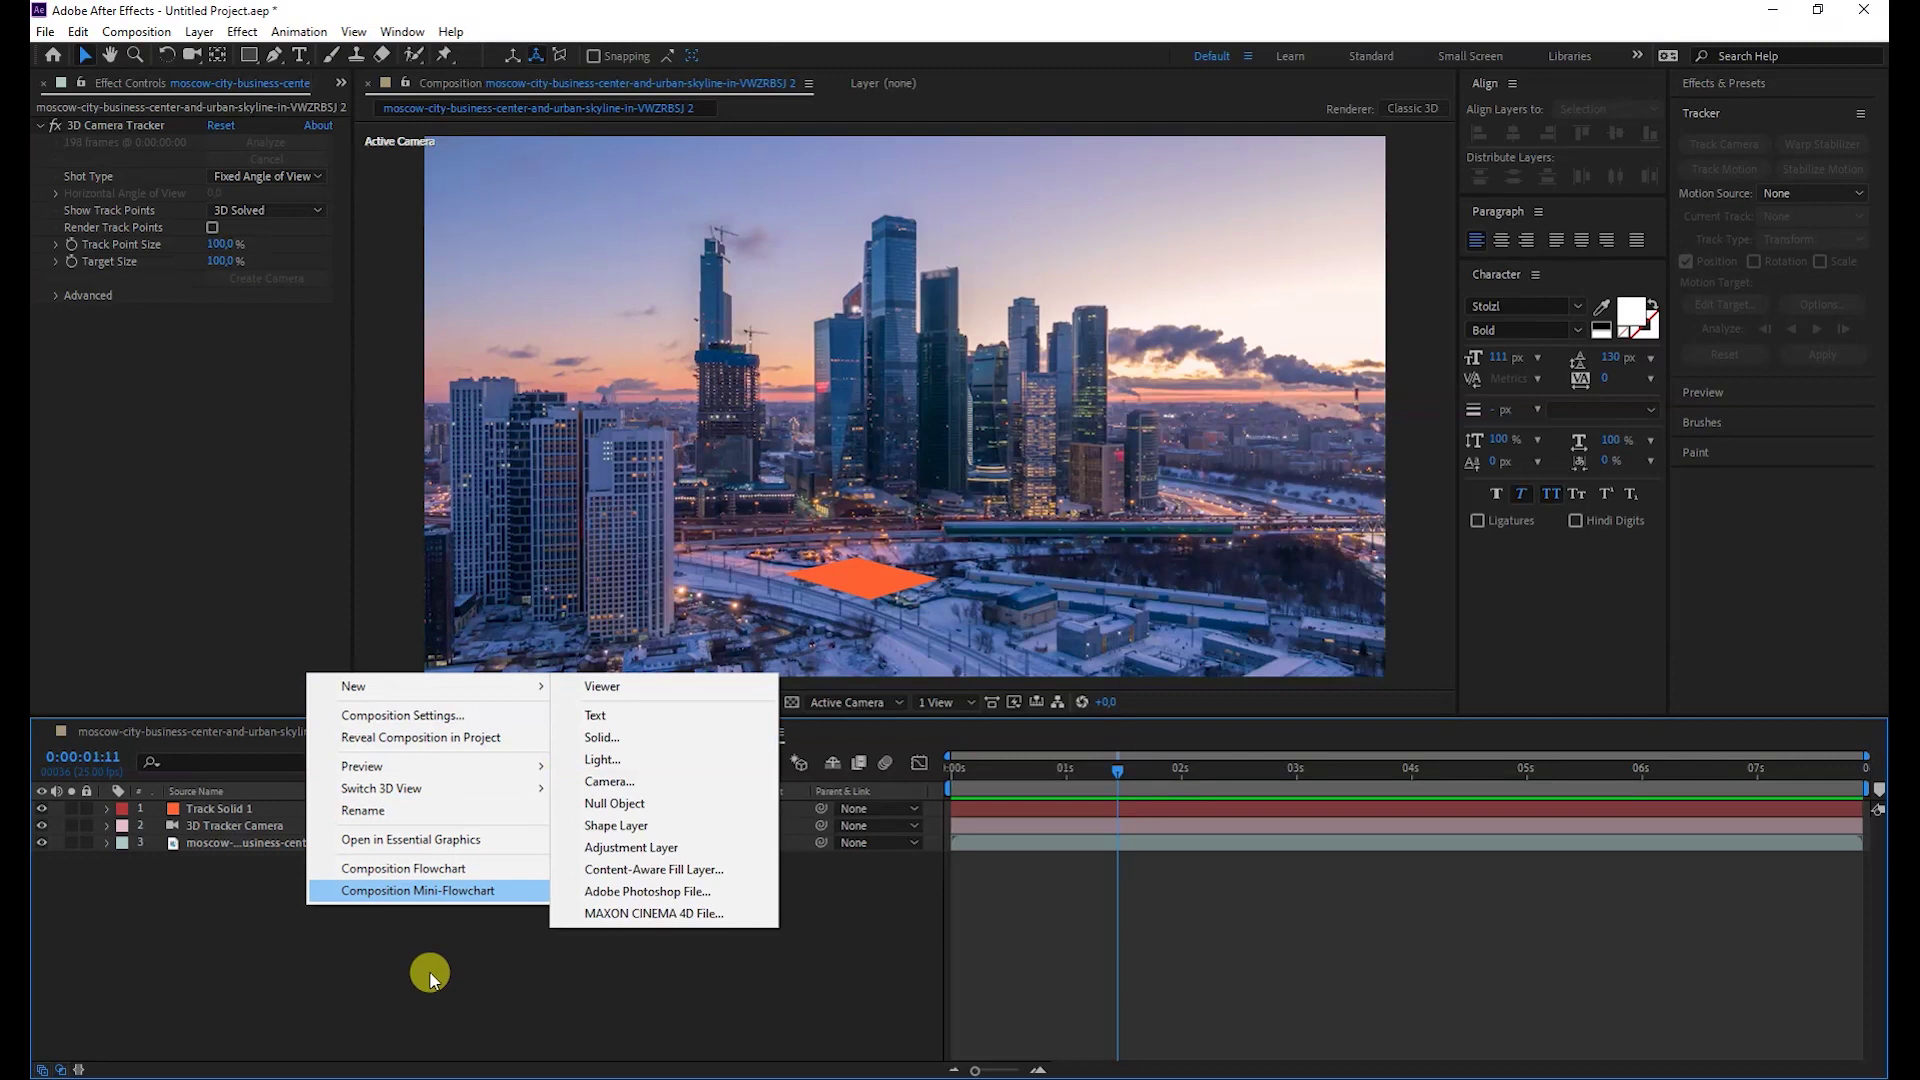
Task: Enable the Hindi Digits checkbox
Action: tap(1575, 521)
